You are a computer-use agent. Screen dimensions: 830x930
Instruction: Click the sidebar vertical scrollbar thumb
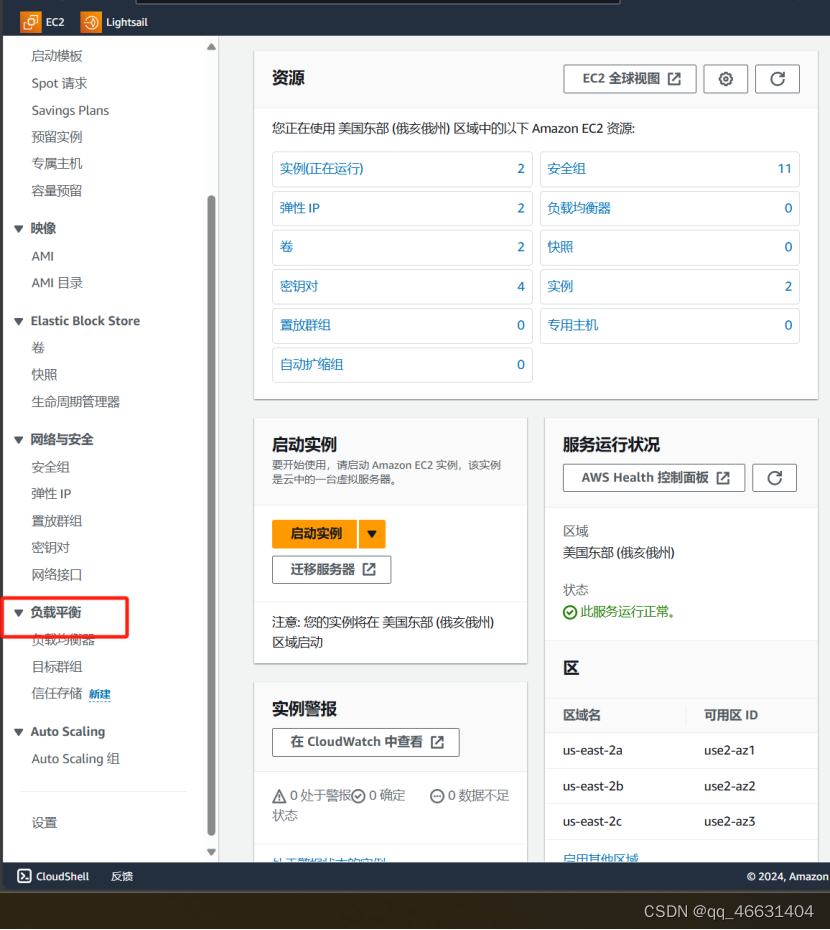tap(211, 515)
